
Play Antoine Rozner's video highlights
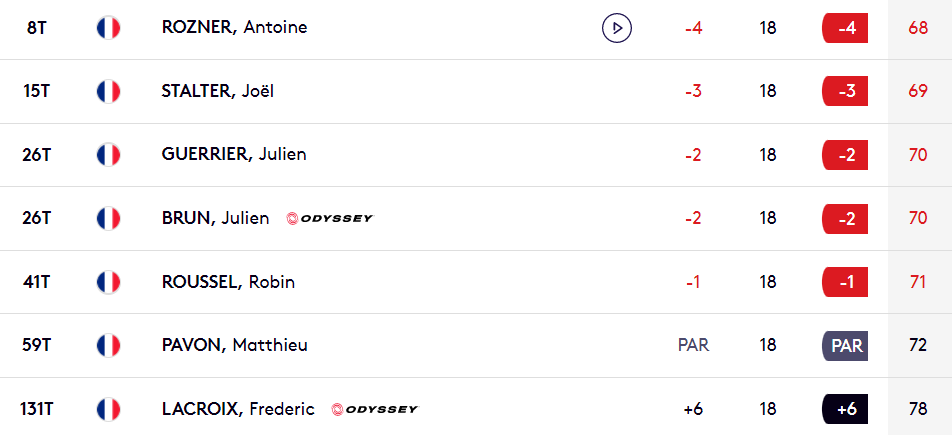617,28
